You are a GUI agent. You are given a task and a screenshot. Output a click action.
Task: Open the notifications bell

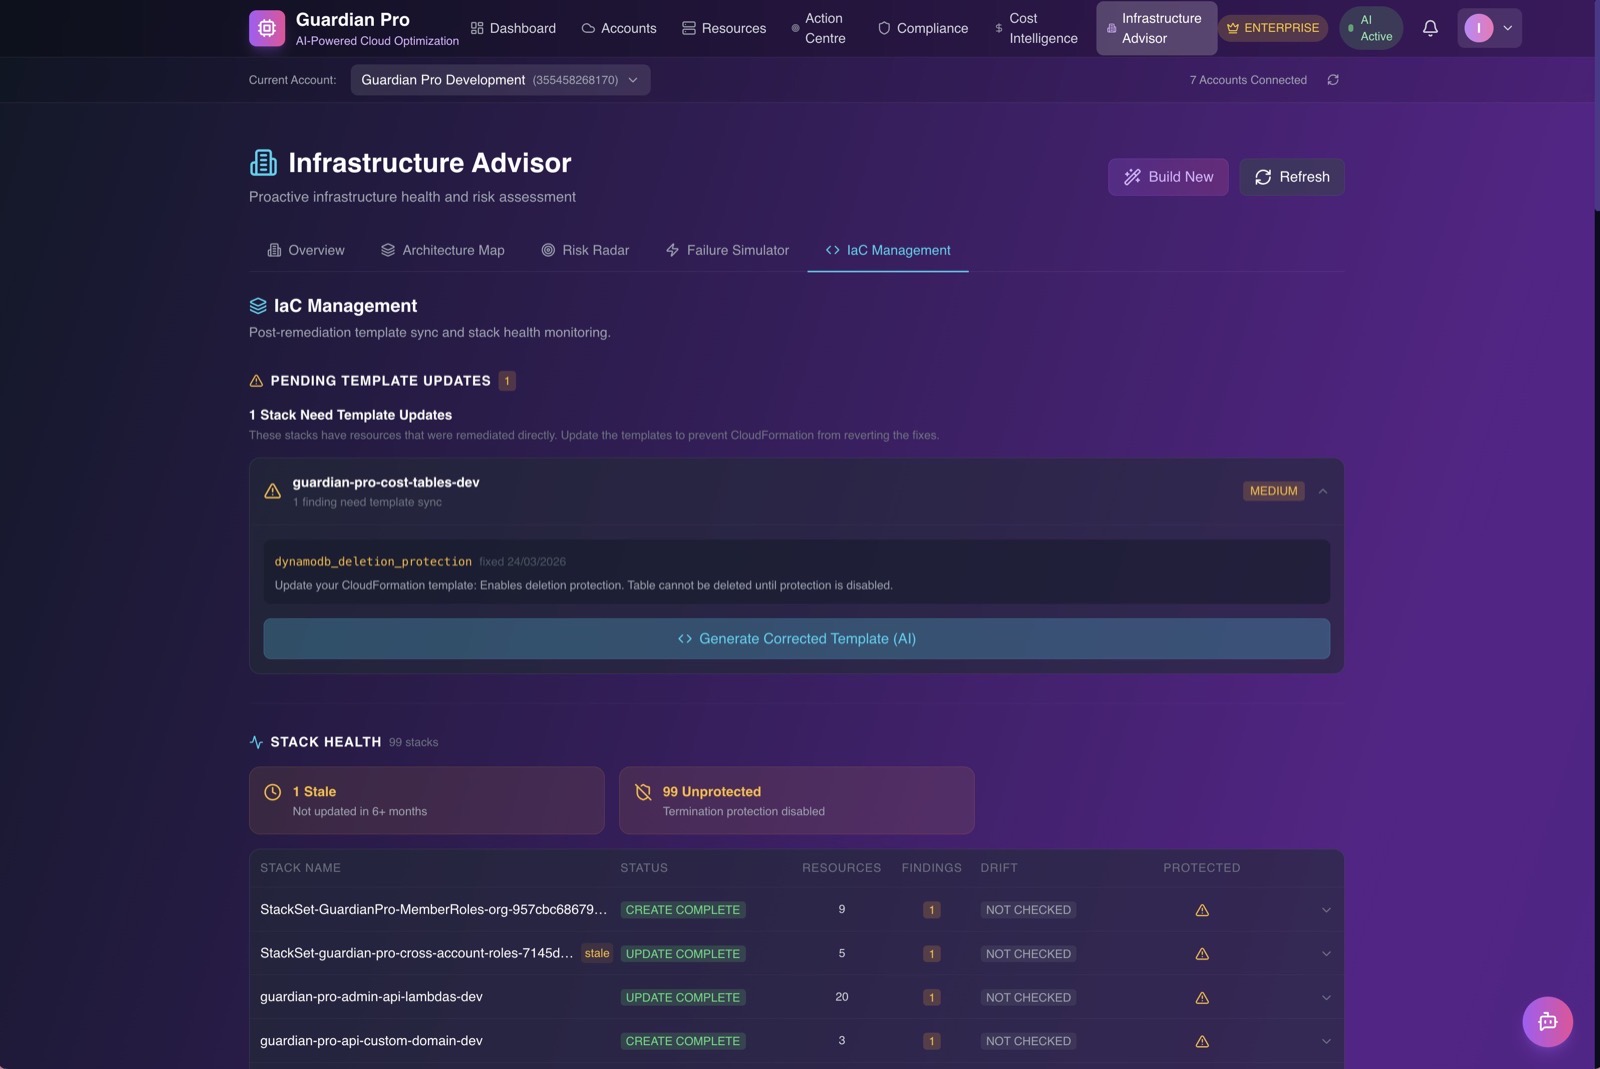[1429, 27]
